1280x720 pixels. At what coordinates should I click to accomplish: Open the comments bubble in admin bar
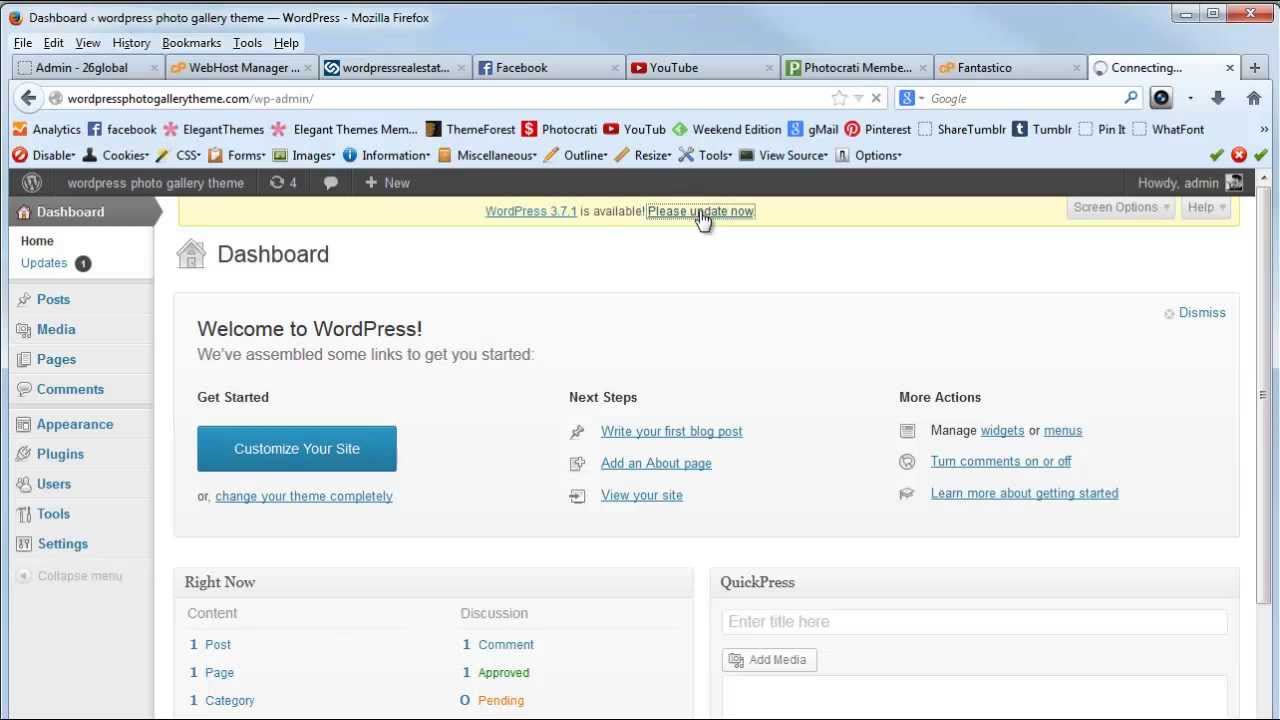pos(331,183)
